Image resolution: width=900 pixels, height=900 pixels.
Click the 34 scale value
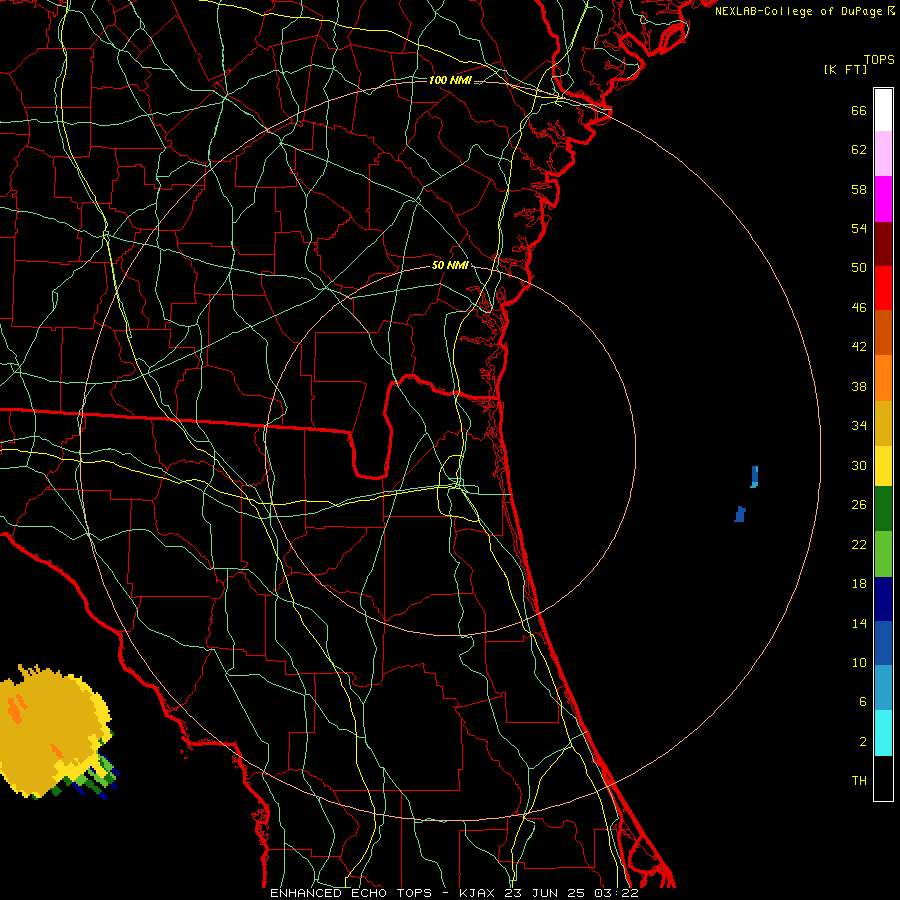point(859,426)
